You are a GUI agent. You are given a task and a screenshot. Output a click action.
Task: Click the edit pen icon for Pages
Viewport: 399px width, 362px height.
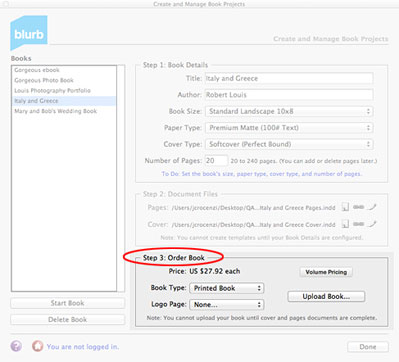[x=372, y=207]
